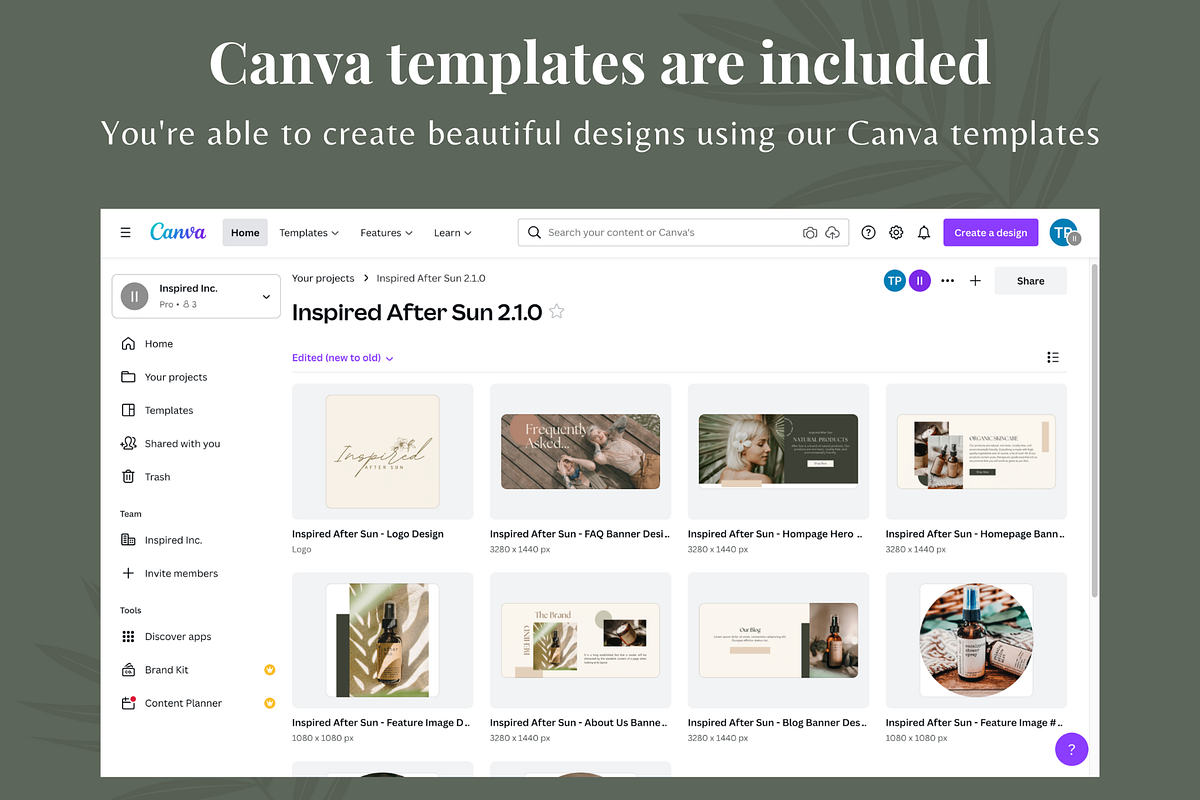Open the Blog Banner design thumbnail
The image size is (1200, 800).
coord(778,640)
